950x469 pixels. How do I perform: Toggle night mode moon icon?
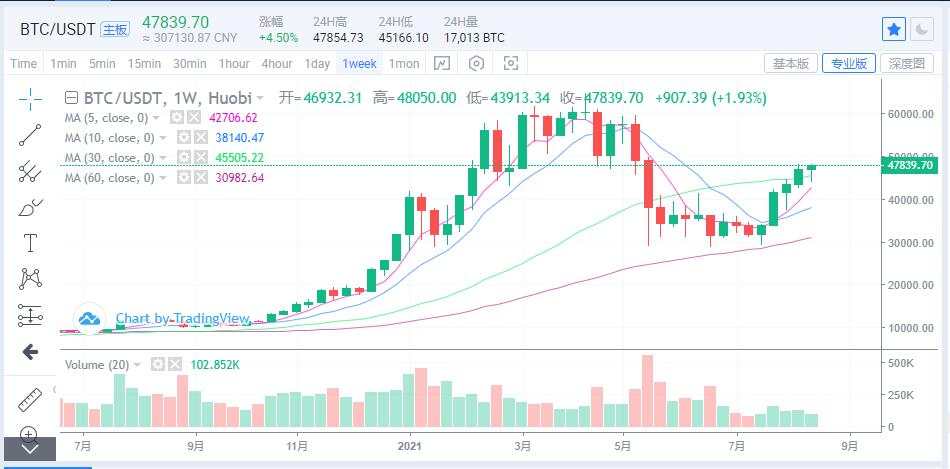coord(922,29)
